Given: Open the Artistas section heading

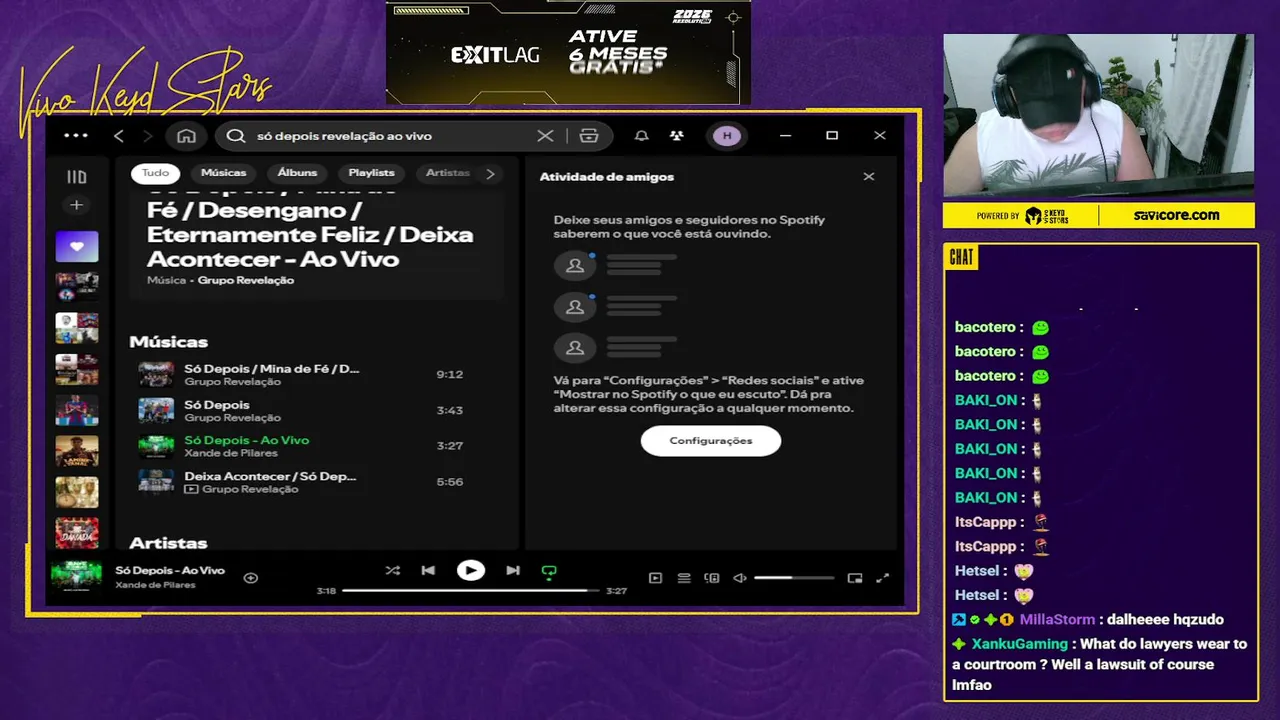Looking at the screenshot, I should tap(168, 542).
